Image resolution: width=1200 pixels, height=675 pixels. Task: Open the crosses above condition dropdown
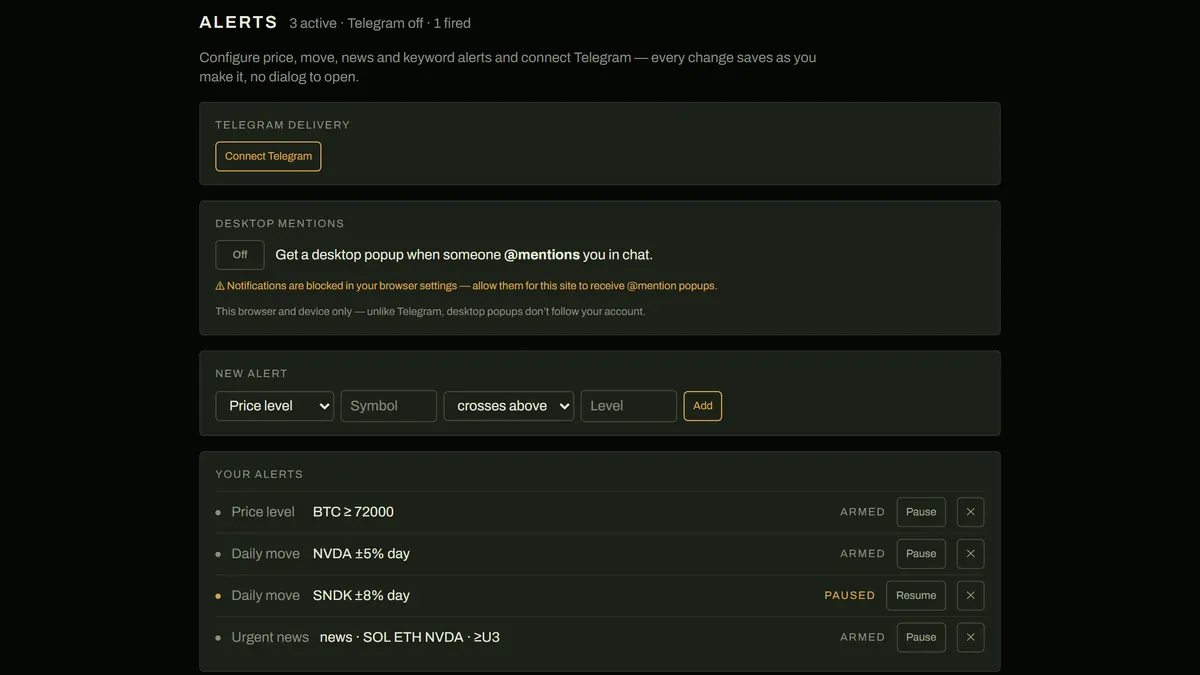coord(509,406)
